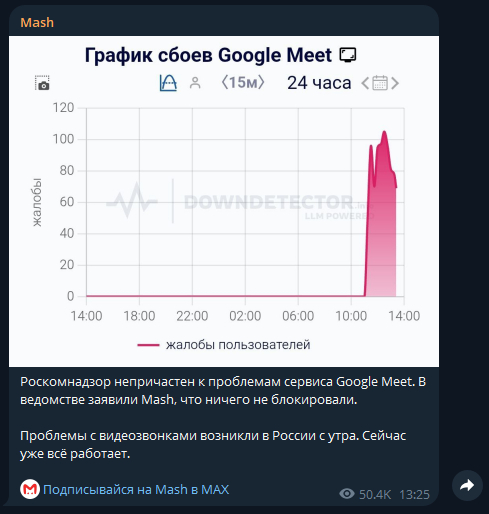The width and height of the screenshot is (489, 514).
Task: Select the 24 часа time range label
Action: [319, 83]
